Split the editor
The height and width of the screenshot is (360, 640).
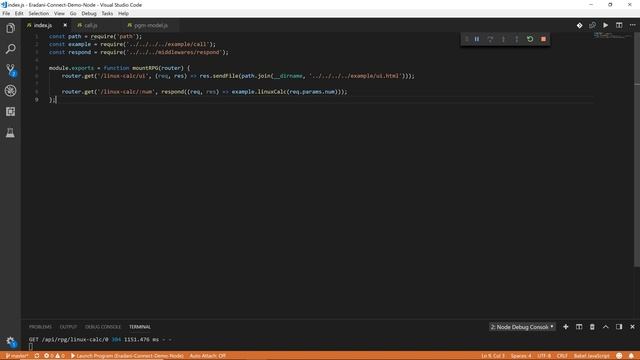click(619, 25)
